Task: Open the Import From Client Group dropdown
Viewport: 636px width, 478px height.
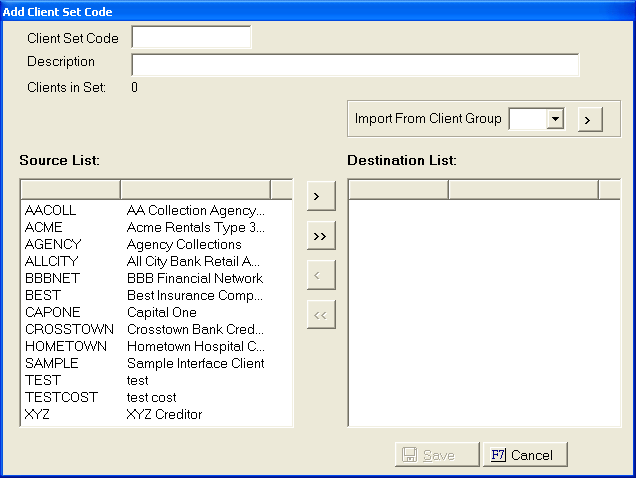Action: 555,119
